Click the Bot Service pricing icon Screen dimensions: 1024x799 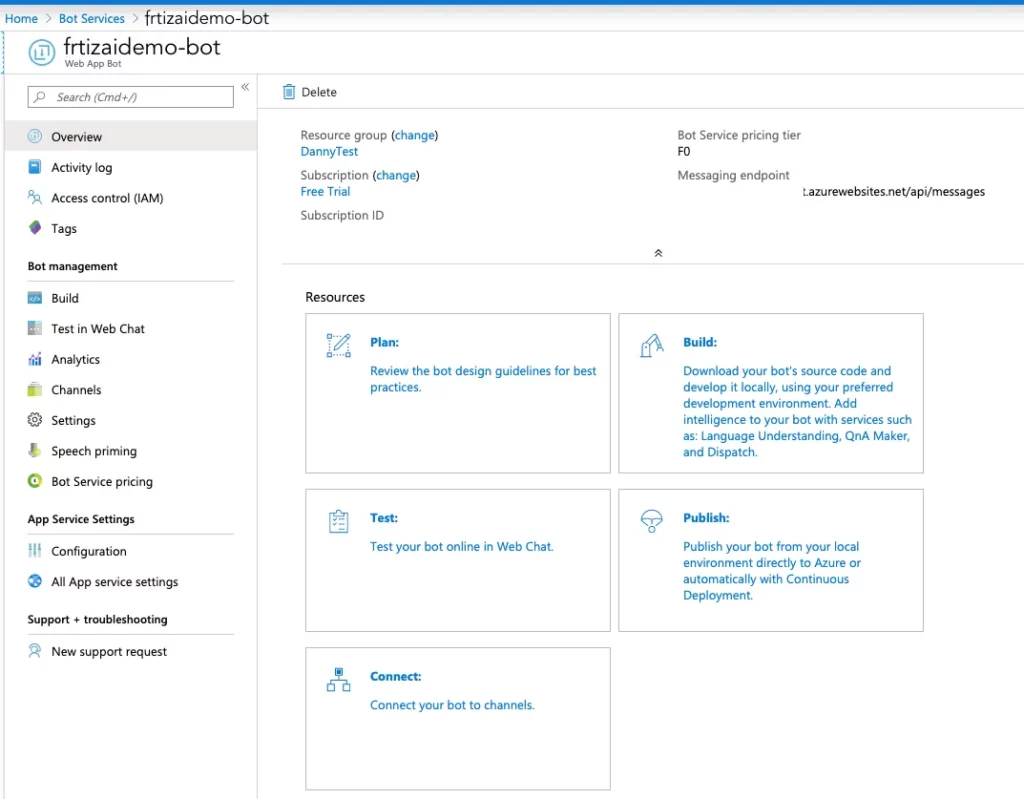(35, 481)
